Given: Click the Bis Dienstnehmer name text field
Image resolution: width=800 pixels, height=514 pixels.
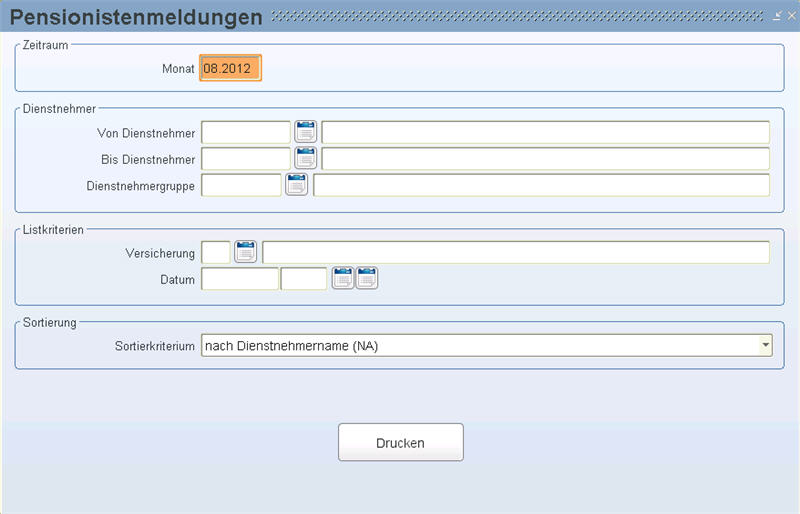Looking at the screenshot, I should click(x=545, y=158).
